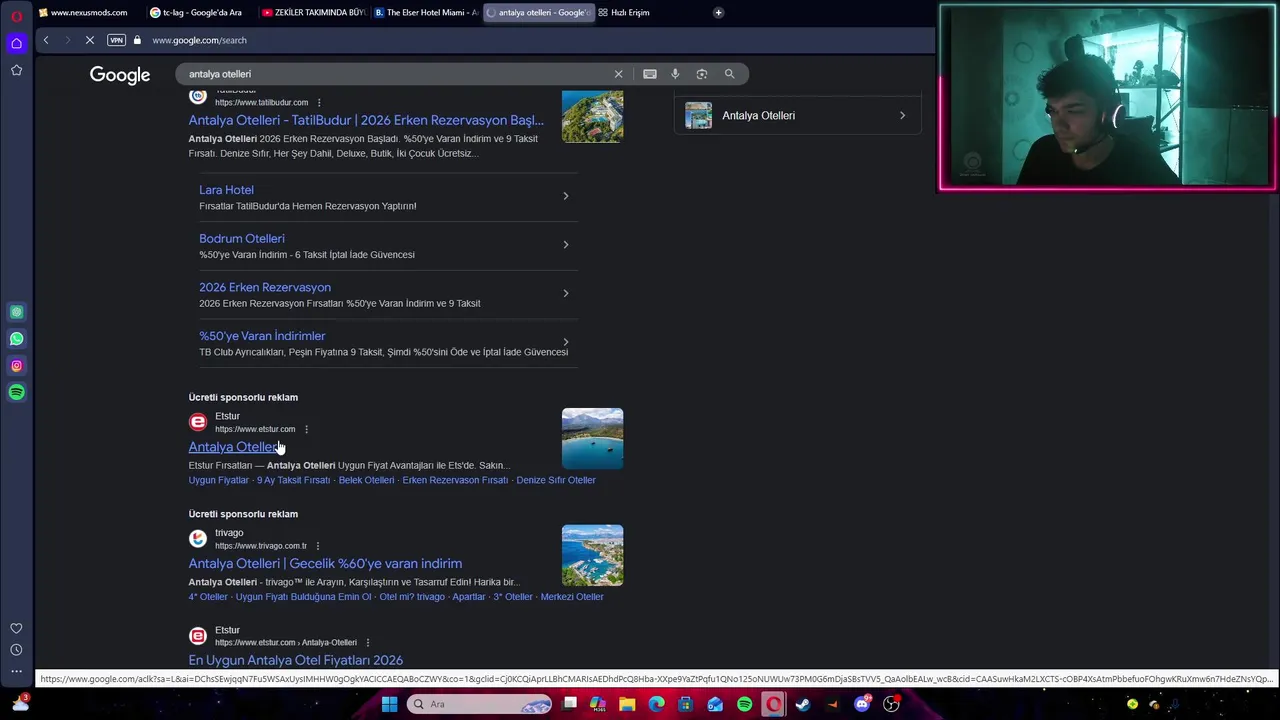Open Discord from the taskbar
The height and width of the screenshot is (720, 1280).
(x=862, y=704)
